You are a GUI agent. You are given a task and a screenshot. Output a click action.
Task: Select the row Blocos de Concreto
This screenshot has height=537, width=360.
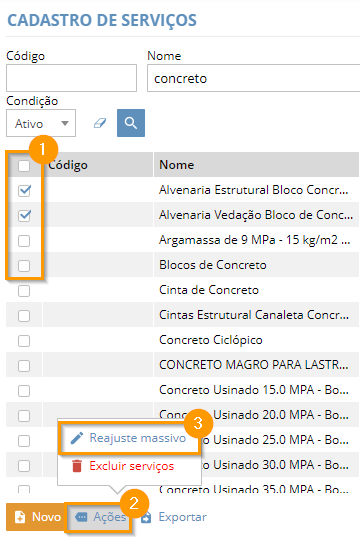pyautogui.click(x=182, y=265)
